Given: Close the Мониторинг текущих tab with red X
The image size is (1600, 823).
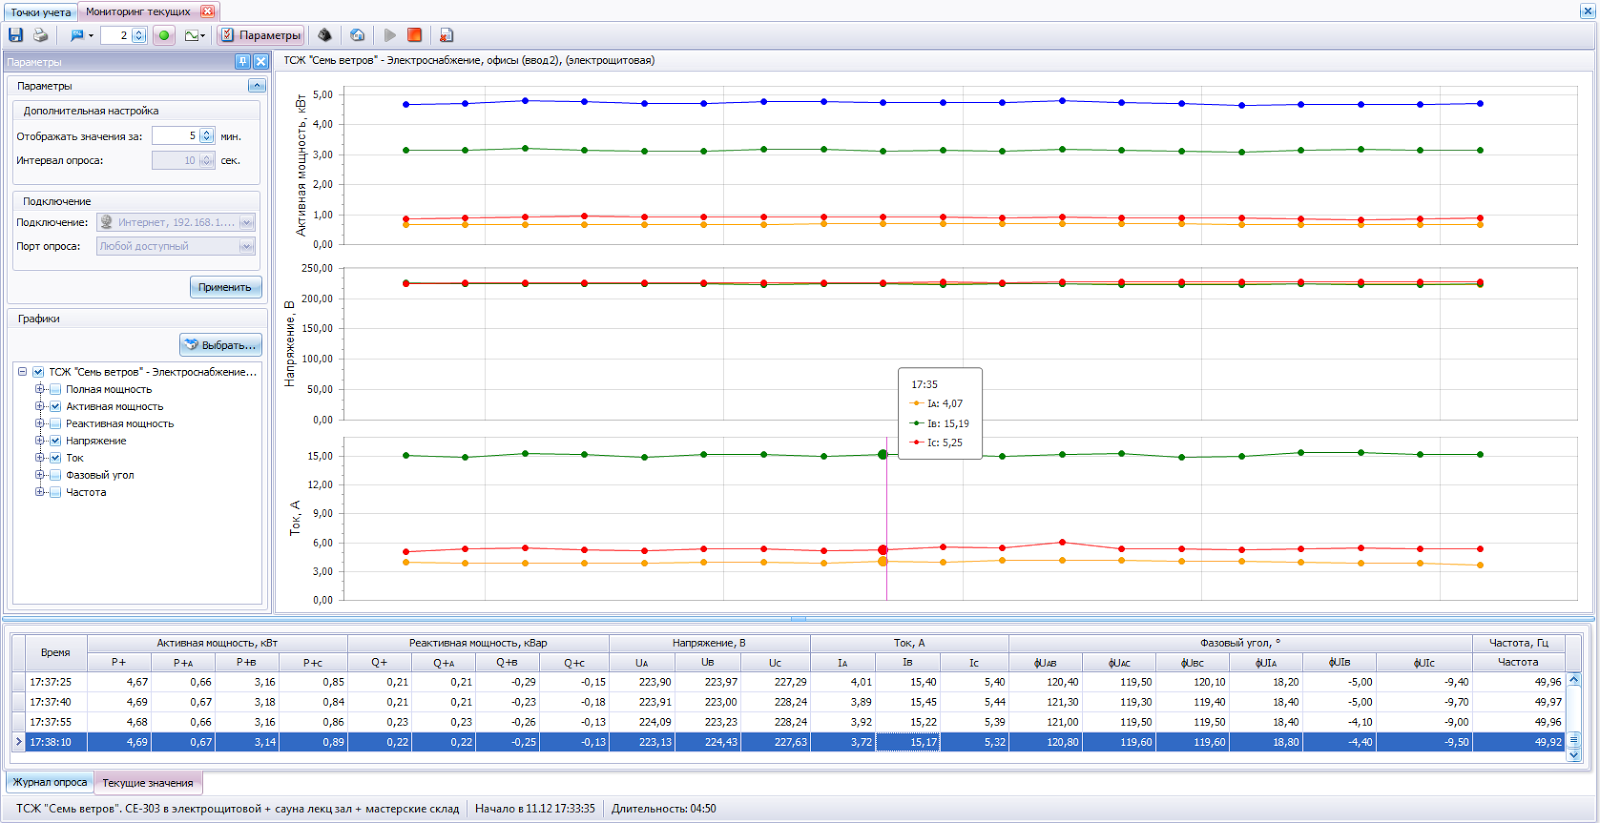Looking at the screenshot, I should click(x=207, y=11).
